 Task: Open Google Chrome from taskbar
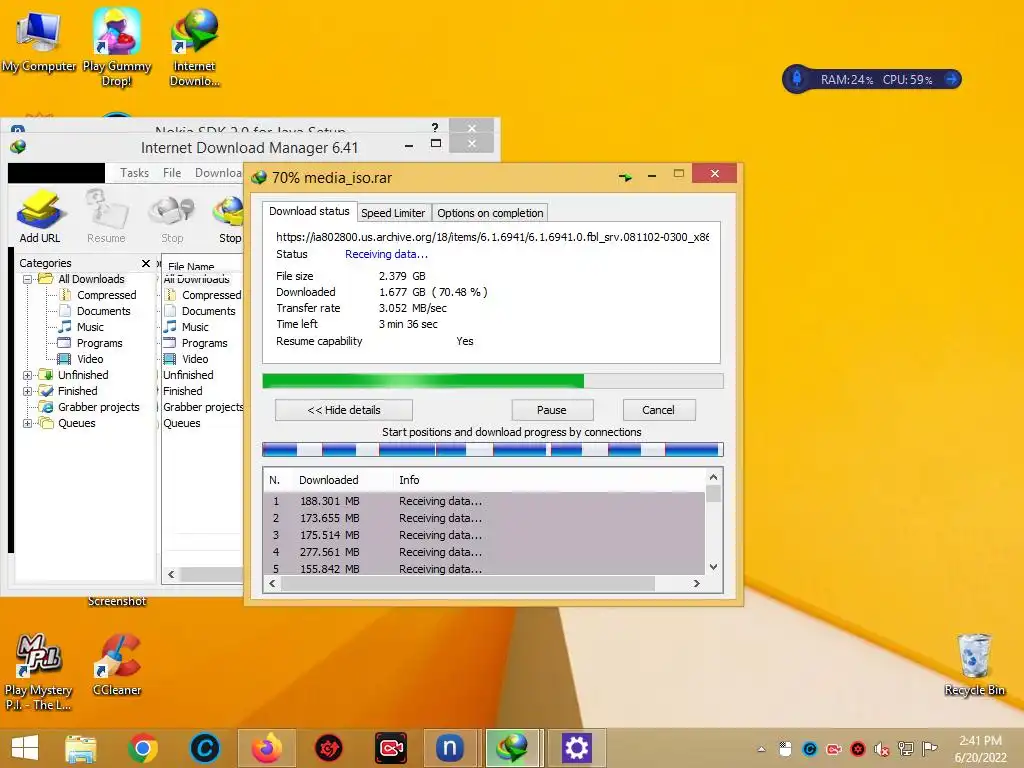tap(142, 748)
